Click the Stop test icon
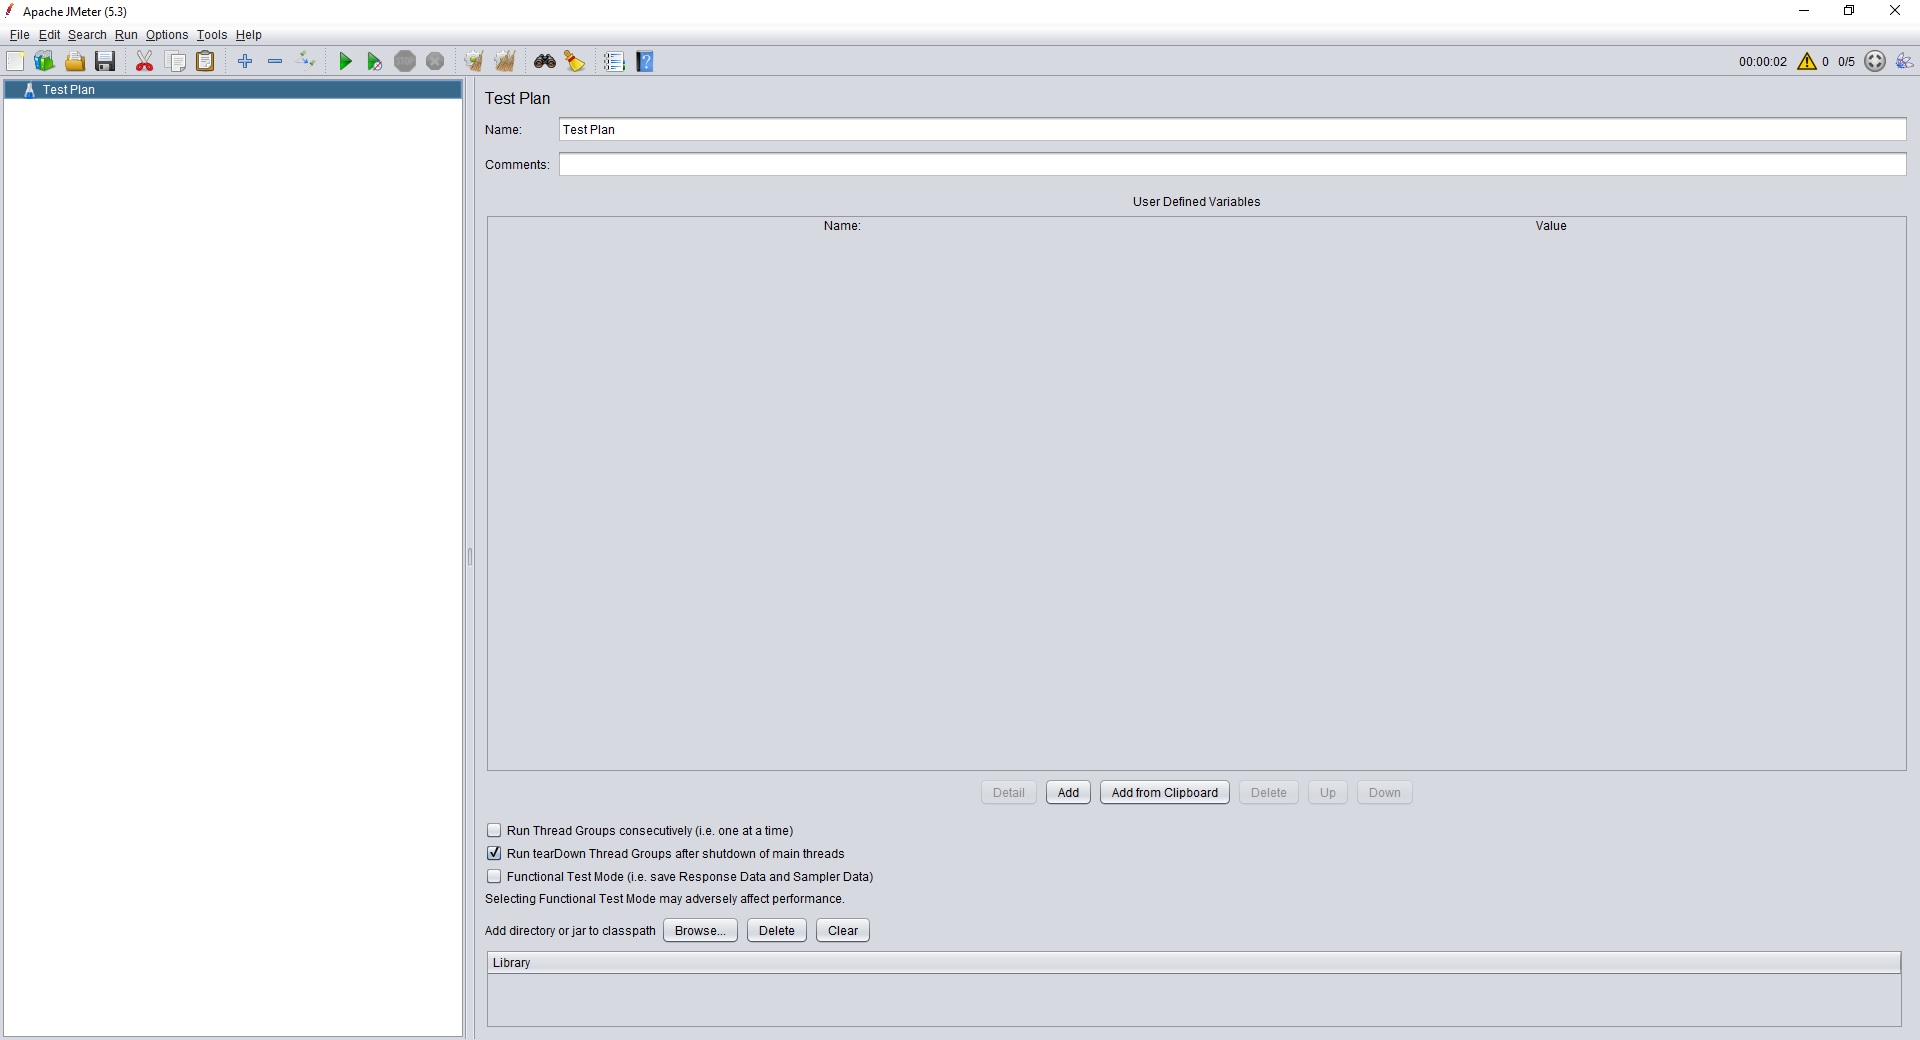Viewport: 1920px width, 1040px height. point(405,61)
